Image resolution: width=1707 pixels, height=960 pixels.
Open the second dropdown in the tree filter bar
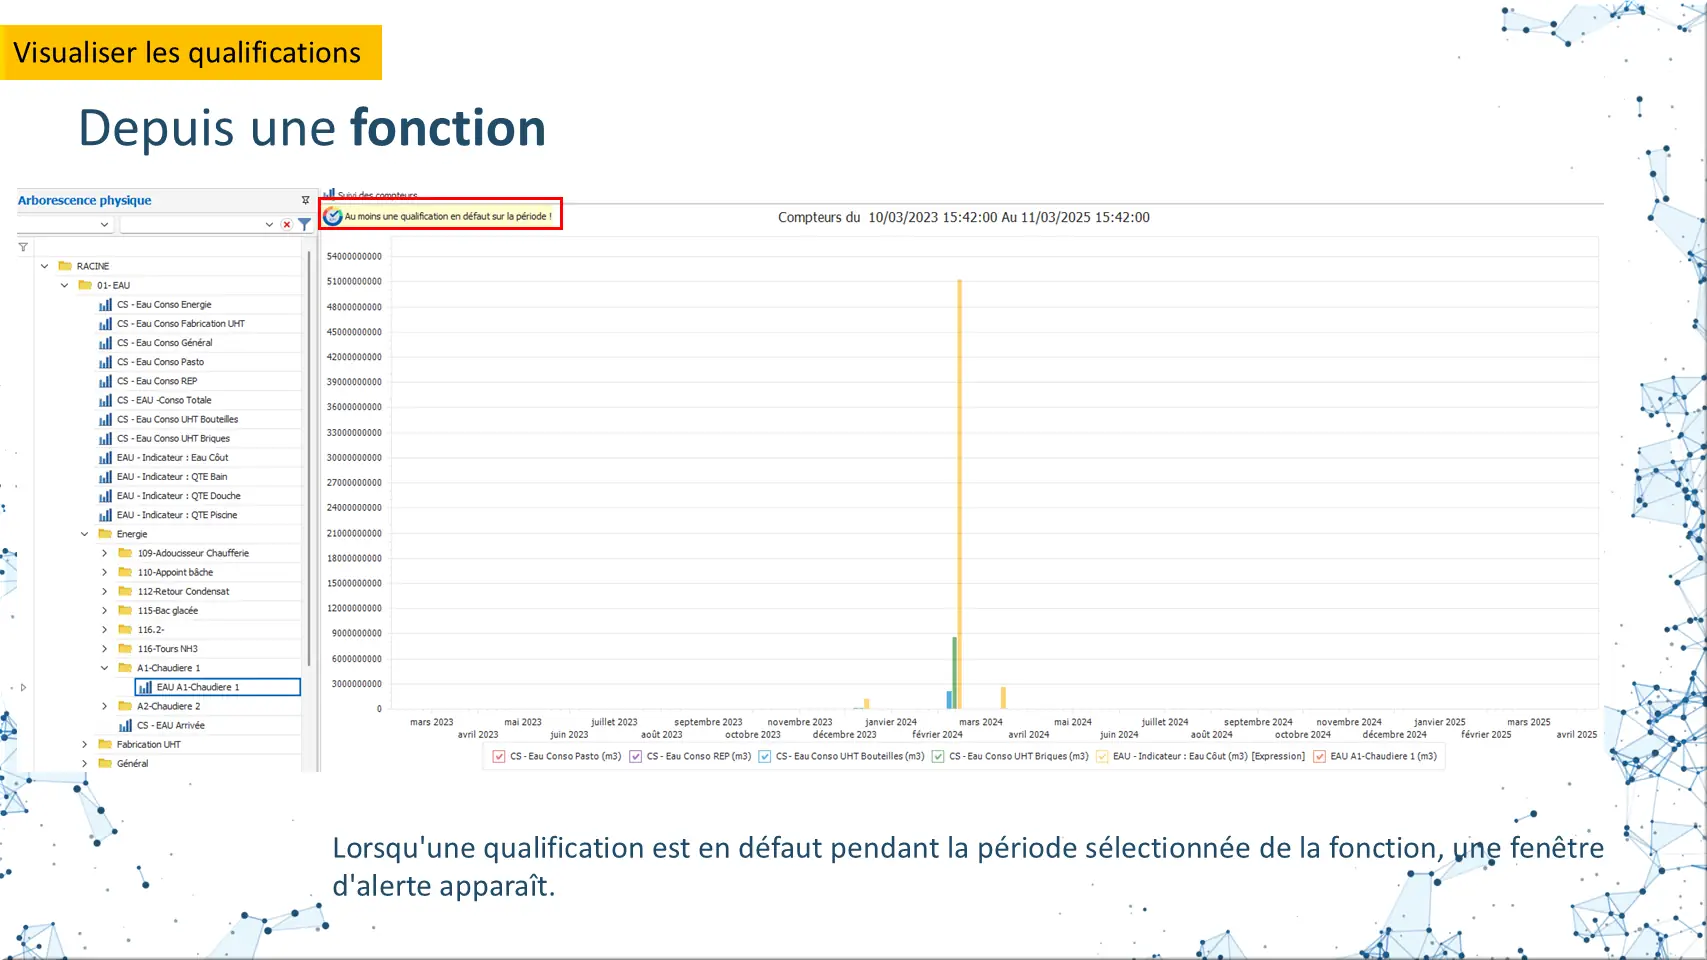pos(269,225)
